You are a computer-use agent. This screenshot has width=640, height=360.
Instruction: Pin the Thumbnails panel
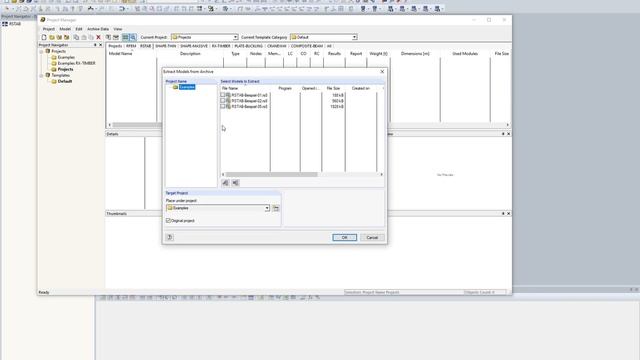pyautogui.click(x=503, y=213)
